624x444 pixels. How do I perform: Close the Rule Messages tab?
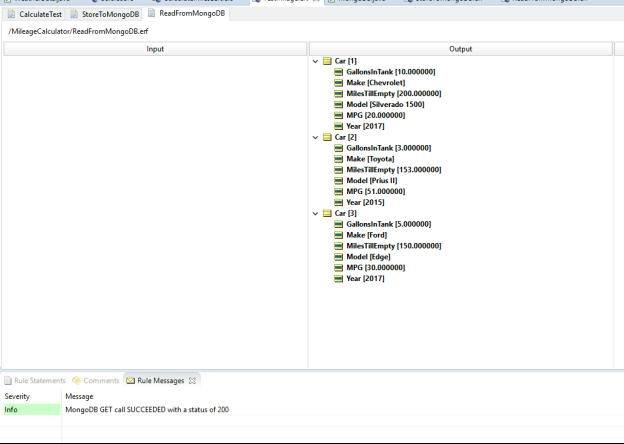click(193, 381)
